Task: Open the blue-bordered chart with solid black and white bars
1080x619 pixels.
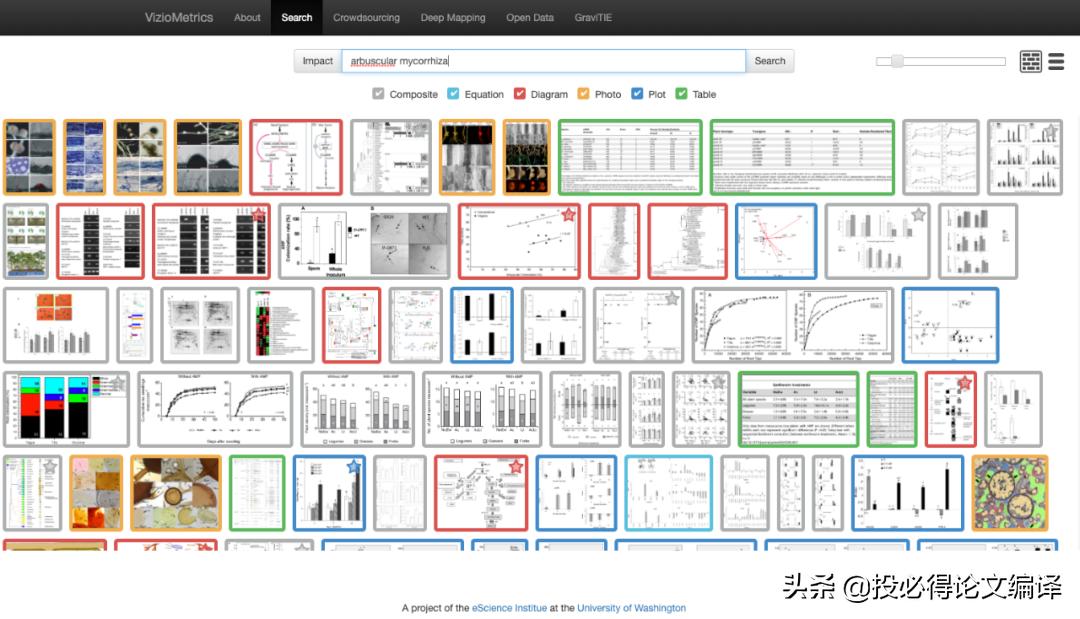Action: click(x=482, y=326)
